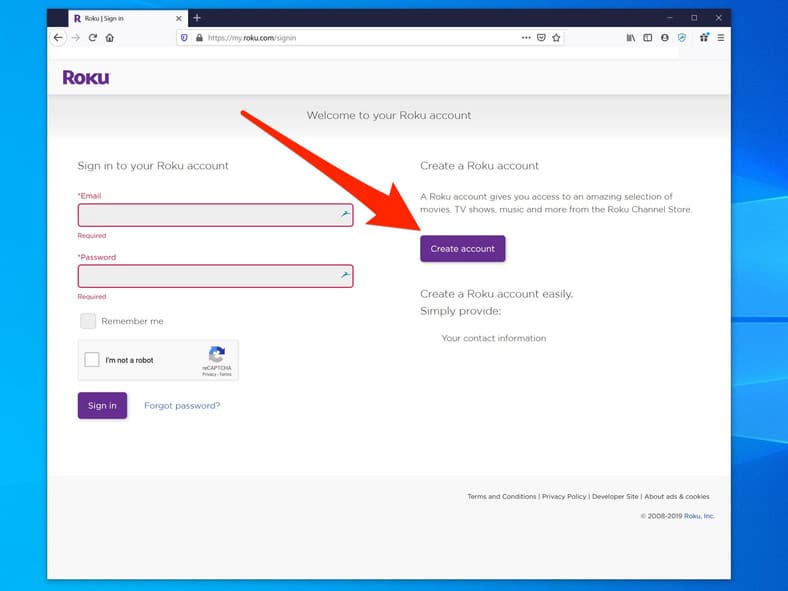The height and width of the screenshot is (591, 788).
Task: Click the Roku logo
Action: [x=86, y=77]
